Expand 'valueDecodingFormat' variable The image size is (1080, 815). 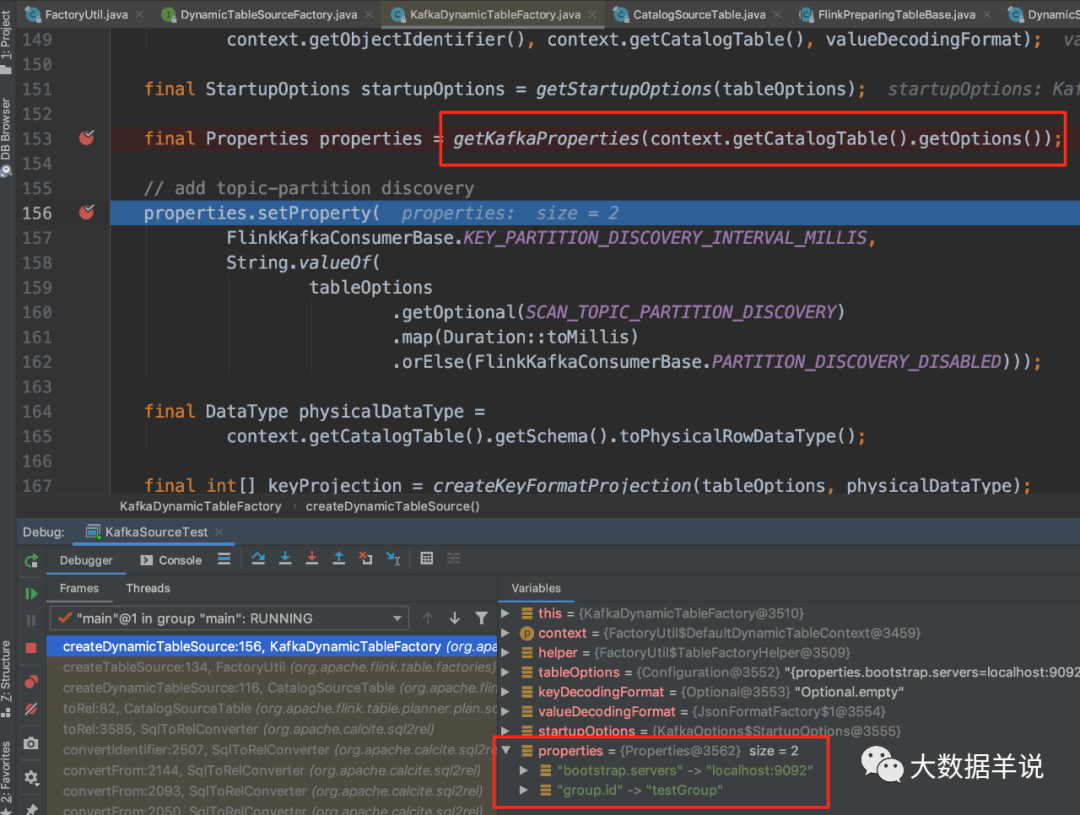coord(506,712)
